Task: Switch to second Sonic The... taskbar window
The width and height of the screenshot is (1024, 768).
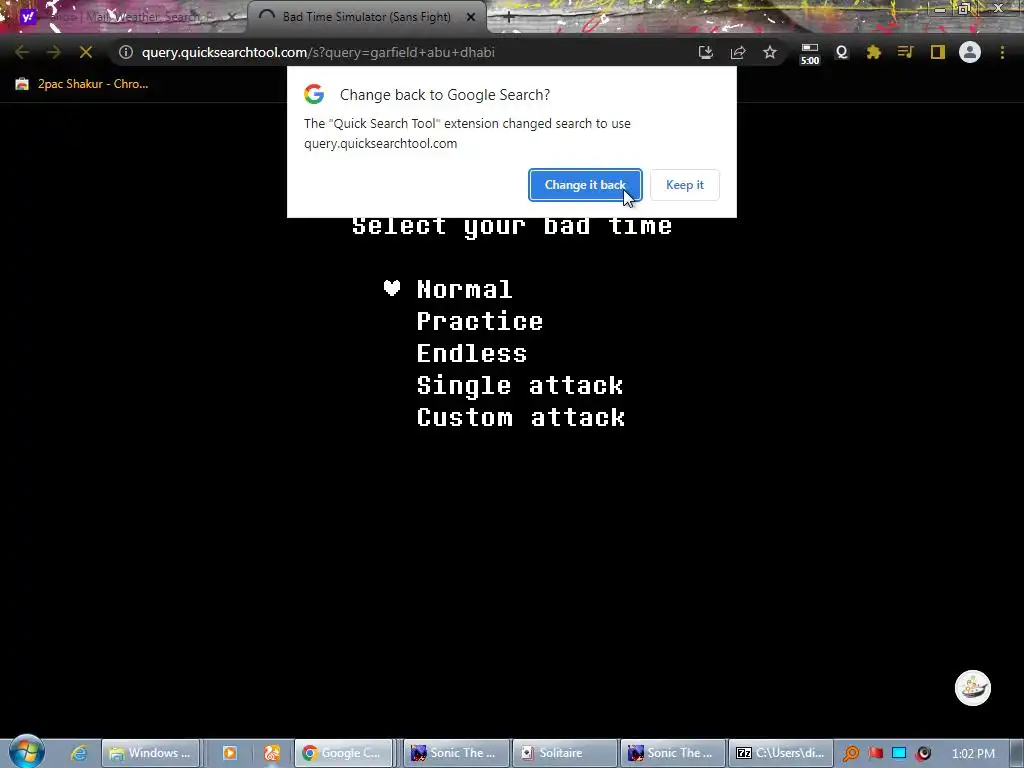Action: (673, 753)
